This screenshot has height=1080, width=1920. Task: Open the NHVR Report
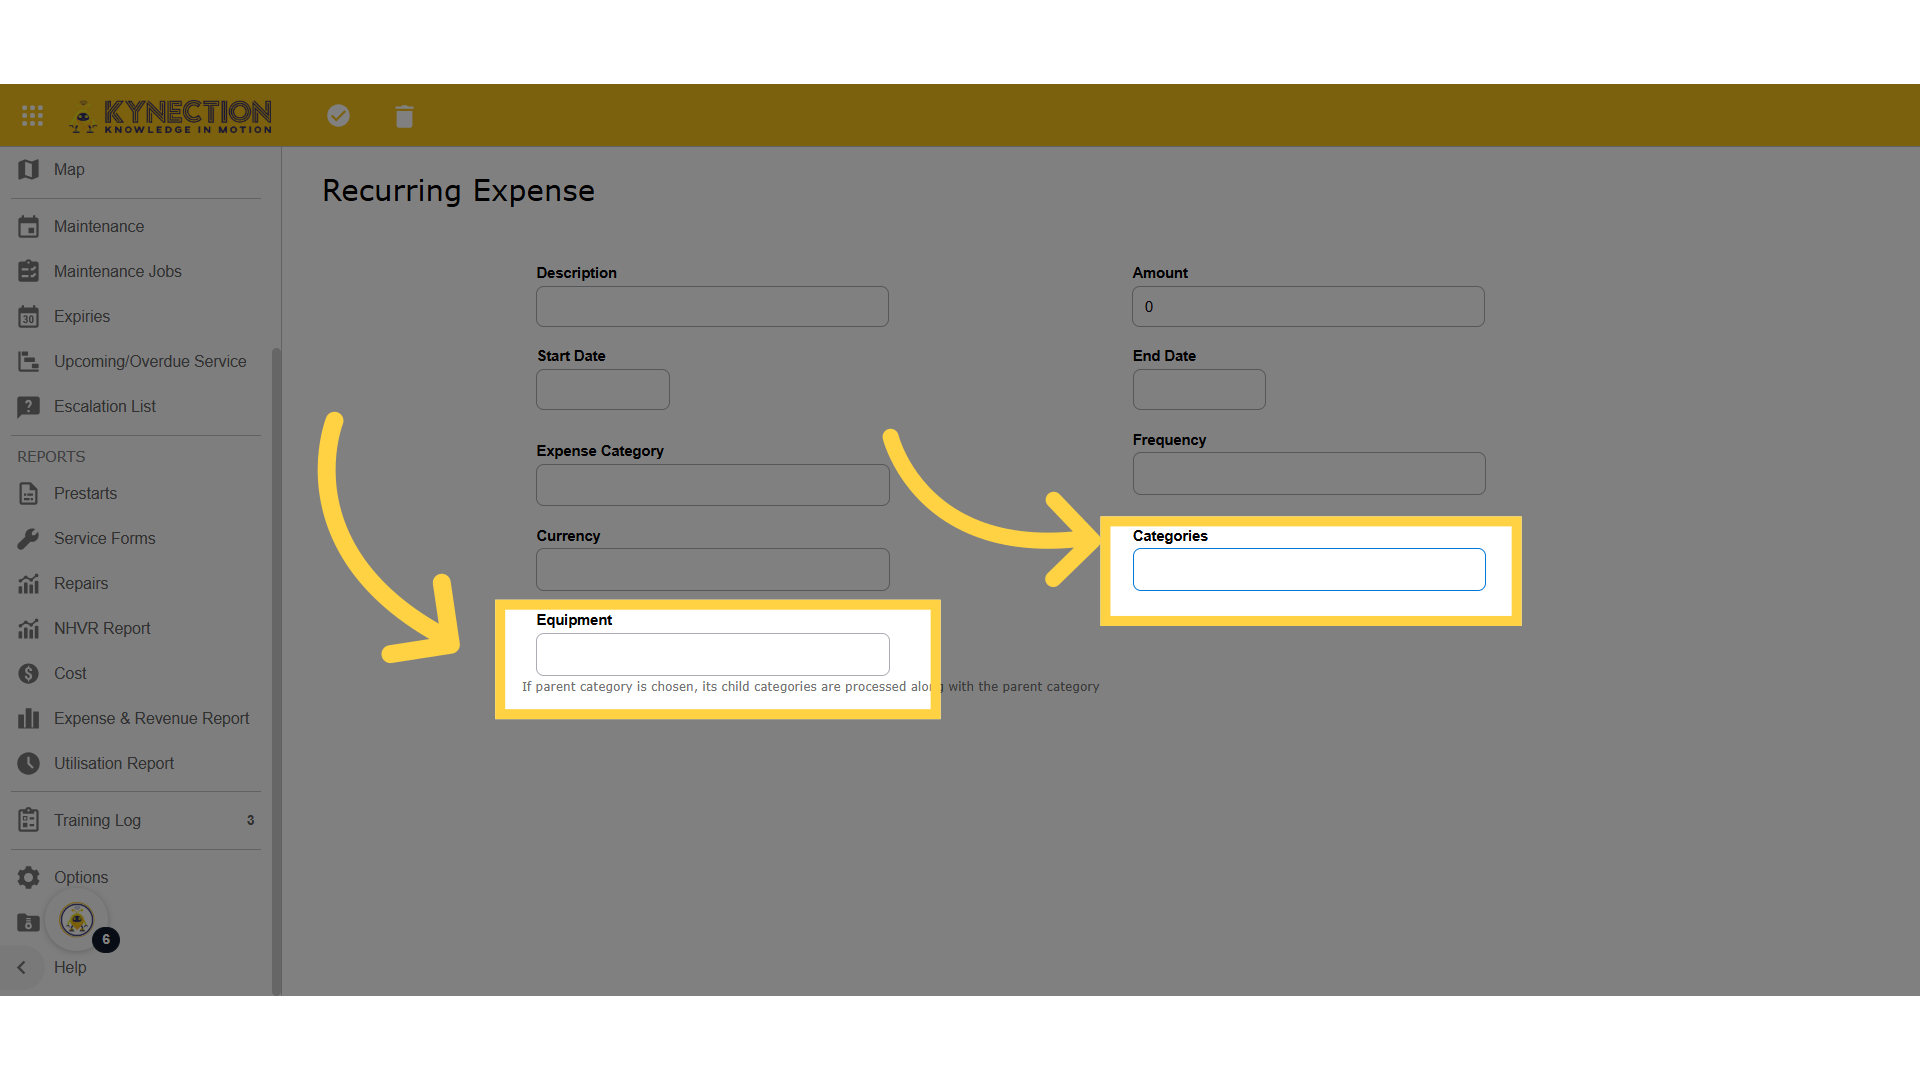coord(102,629)
